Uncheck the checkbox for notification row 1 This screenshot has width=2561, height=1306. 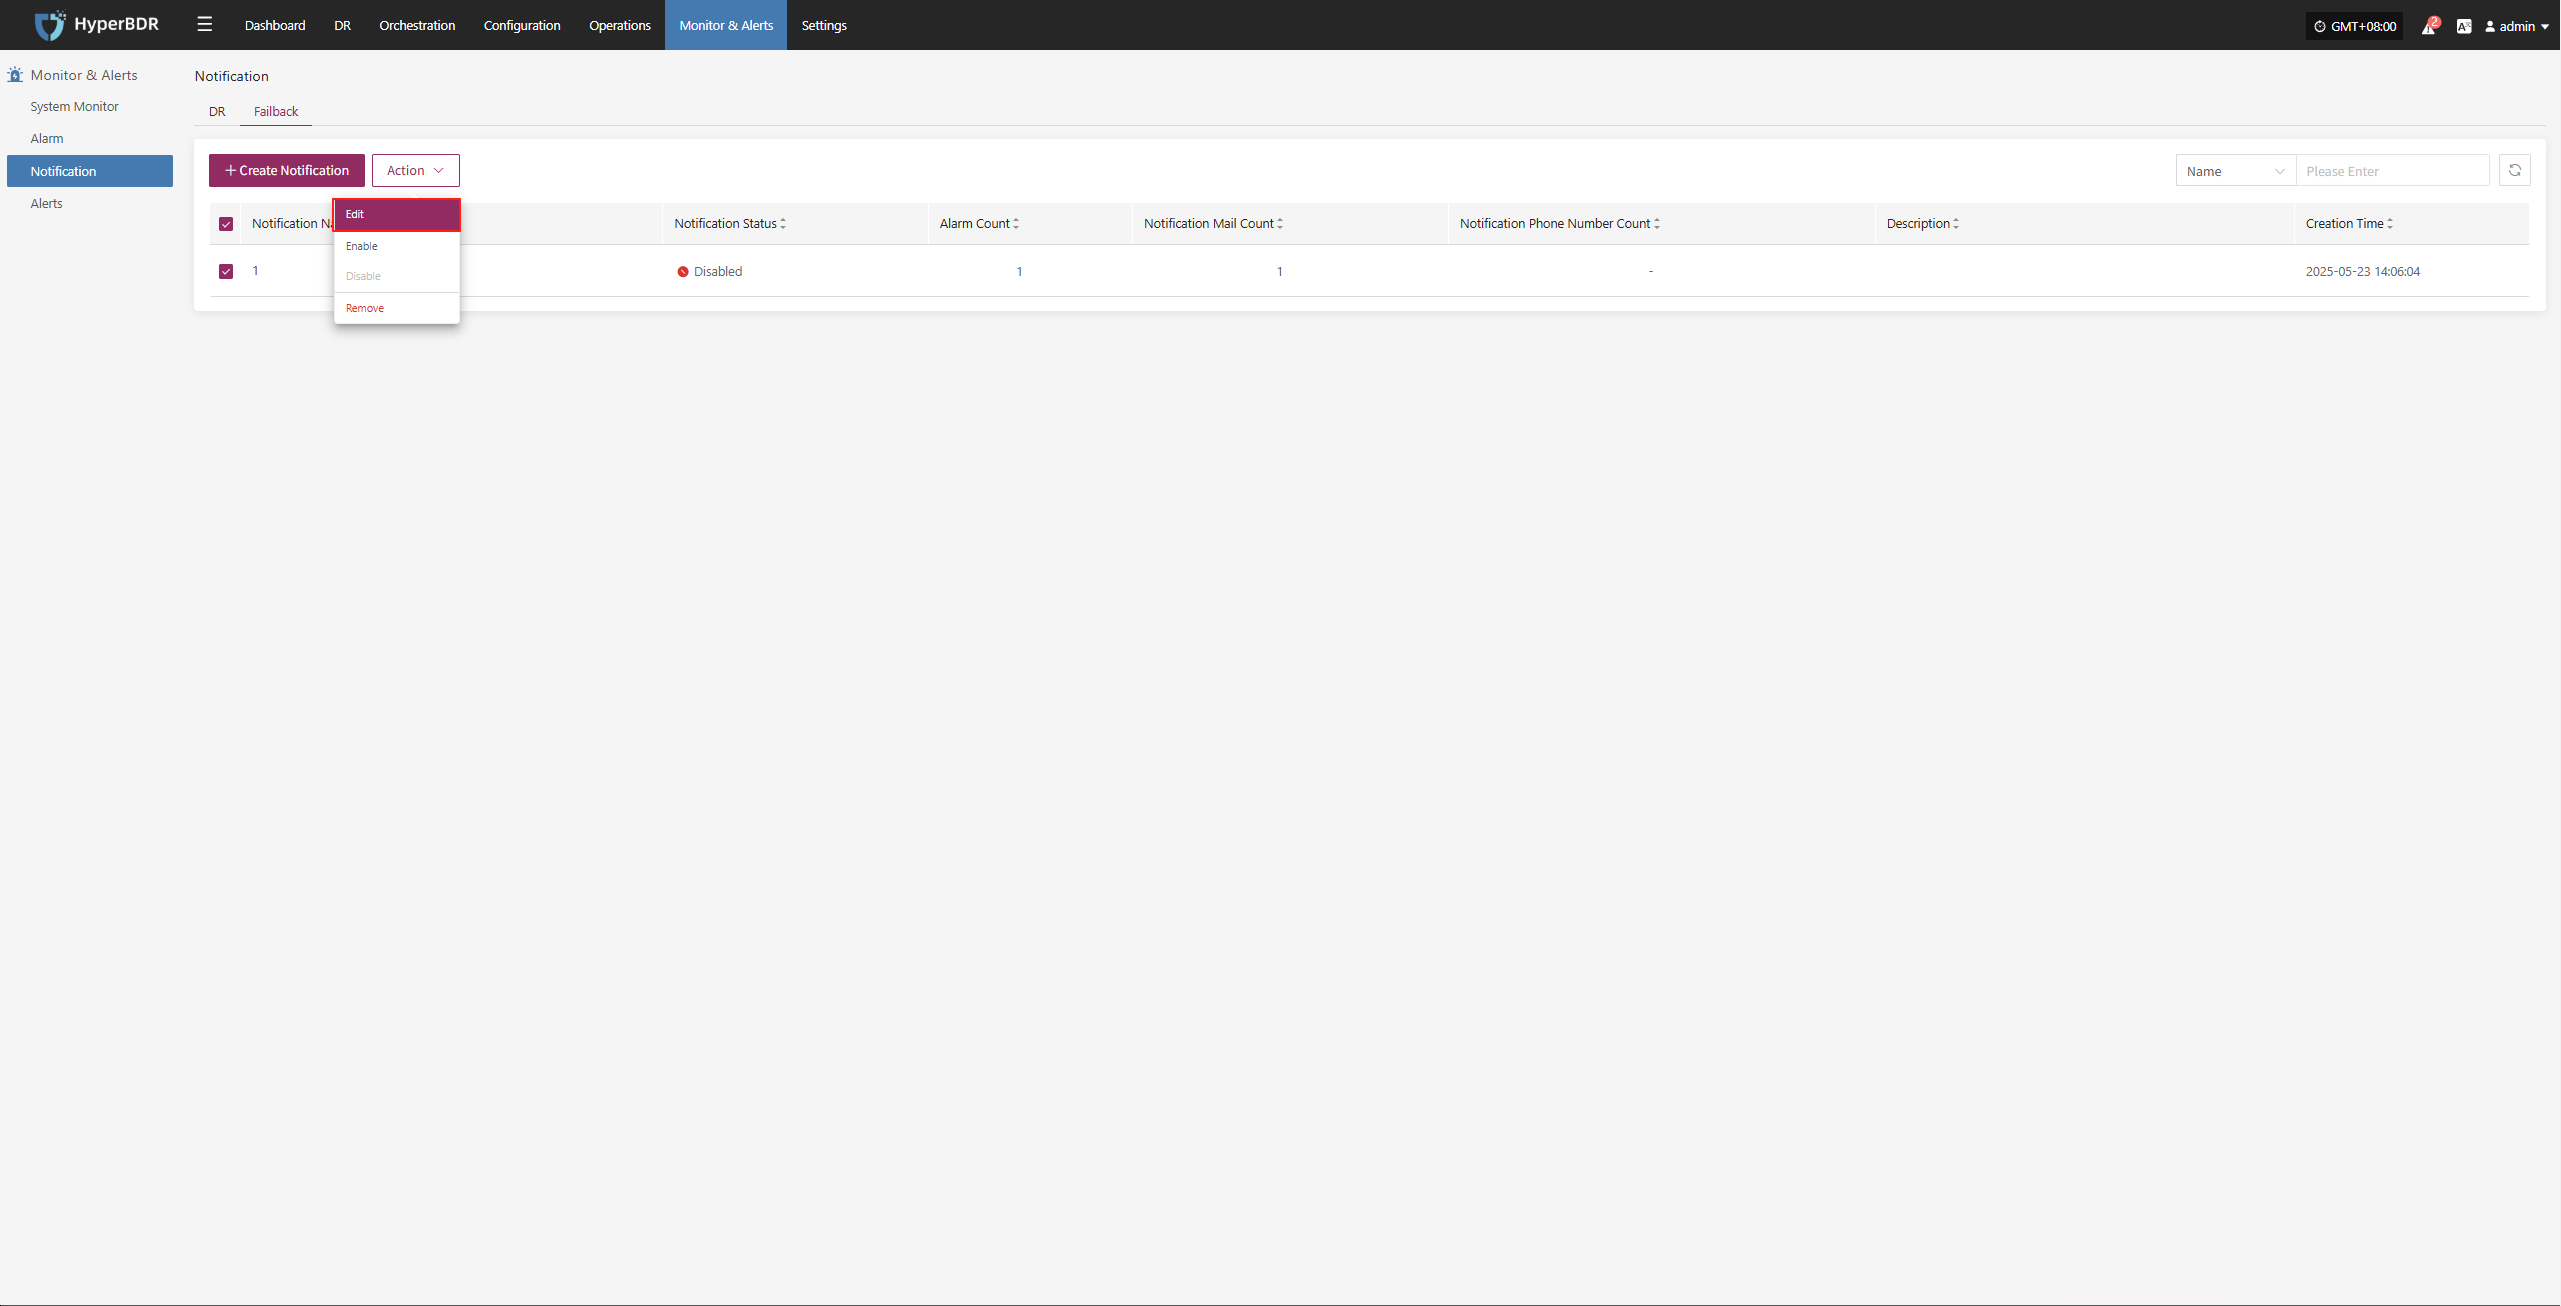click(x=226, y=271)
